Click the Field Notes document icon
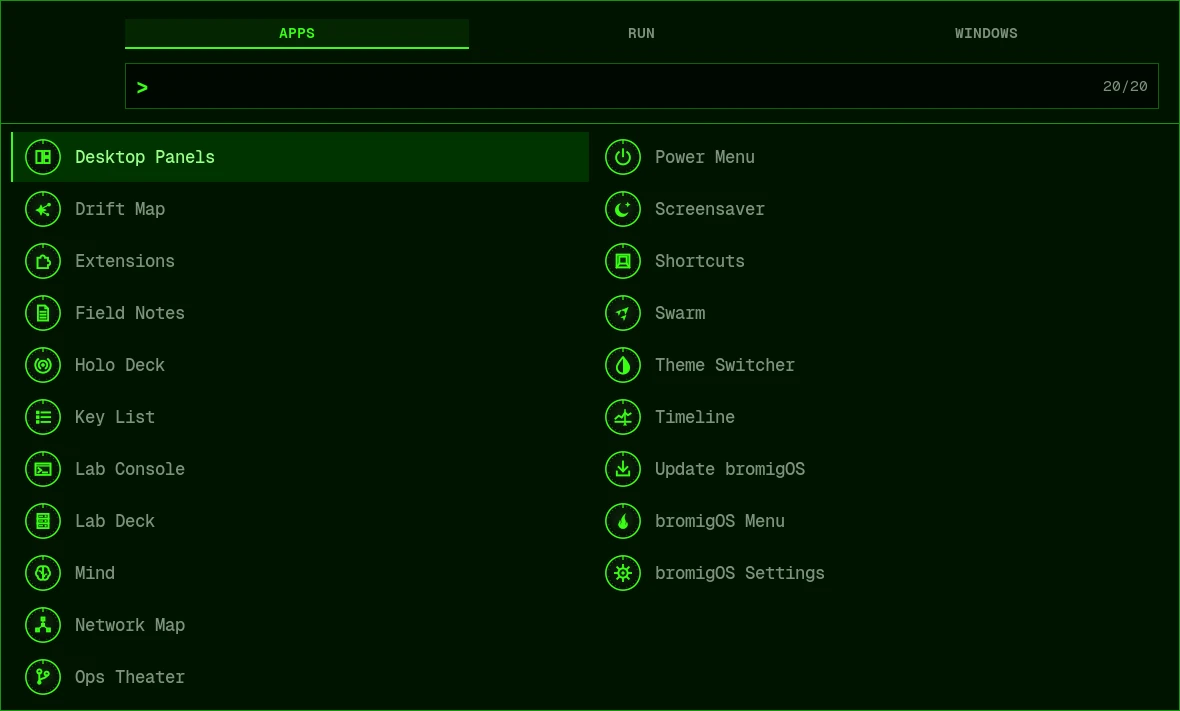1180x711 pixels. click(43, 313)
